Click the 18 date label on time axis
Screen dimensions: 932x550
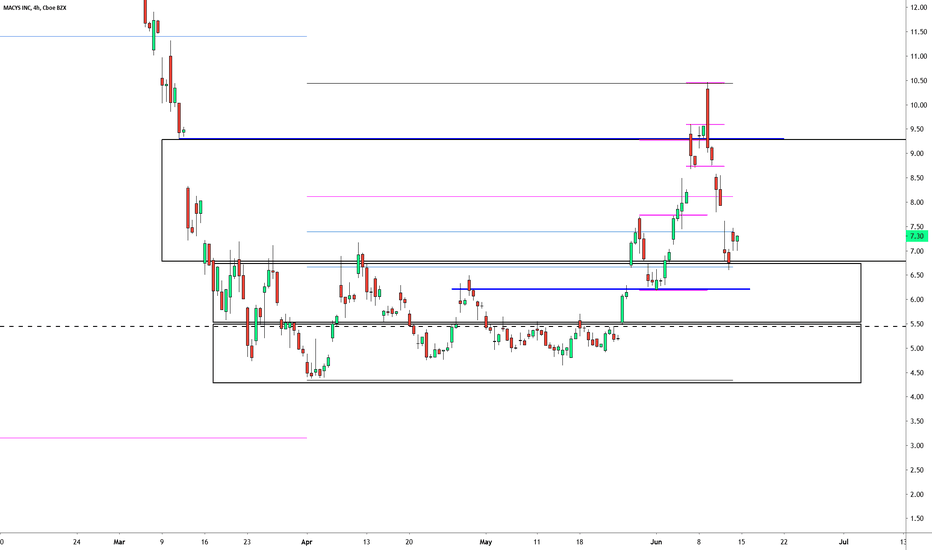(x=580, y=542)
